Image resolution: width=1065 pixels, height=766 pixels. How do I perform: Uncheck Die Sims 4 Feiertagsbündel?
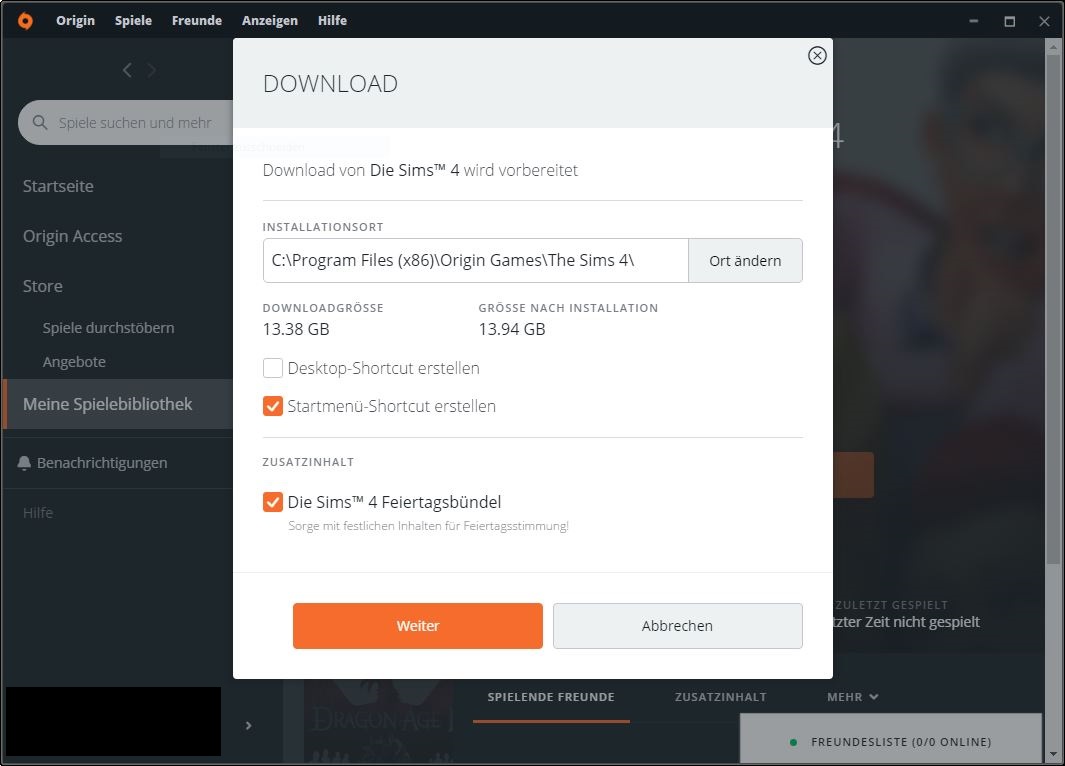click(x=272, y=502)
